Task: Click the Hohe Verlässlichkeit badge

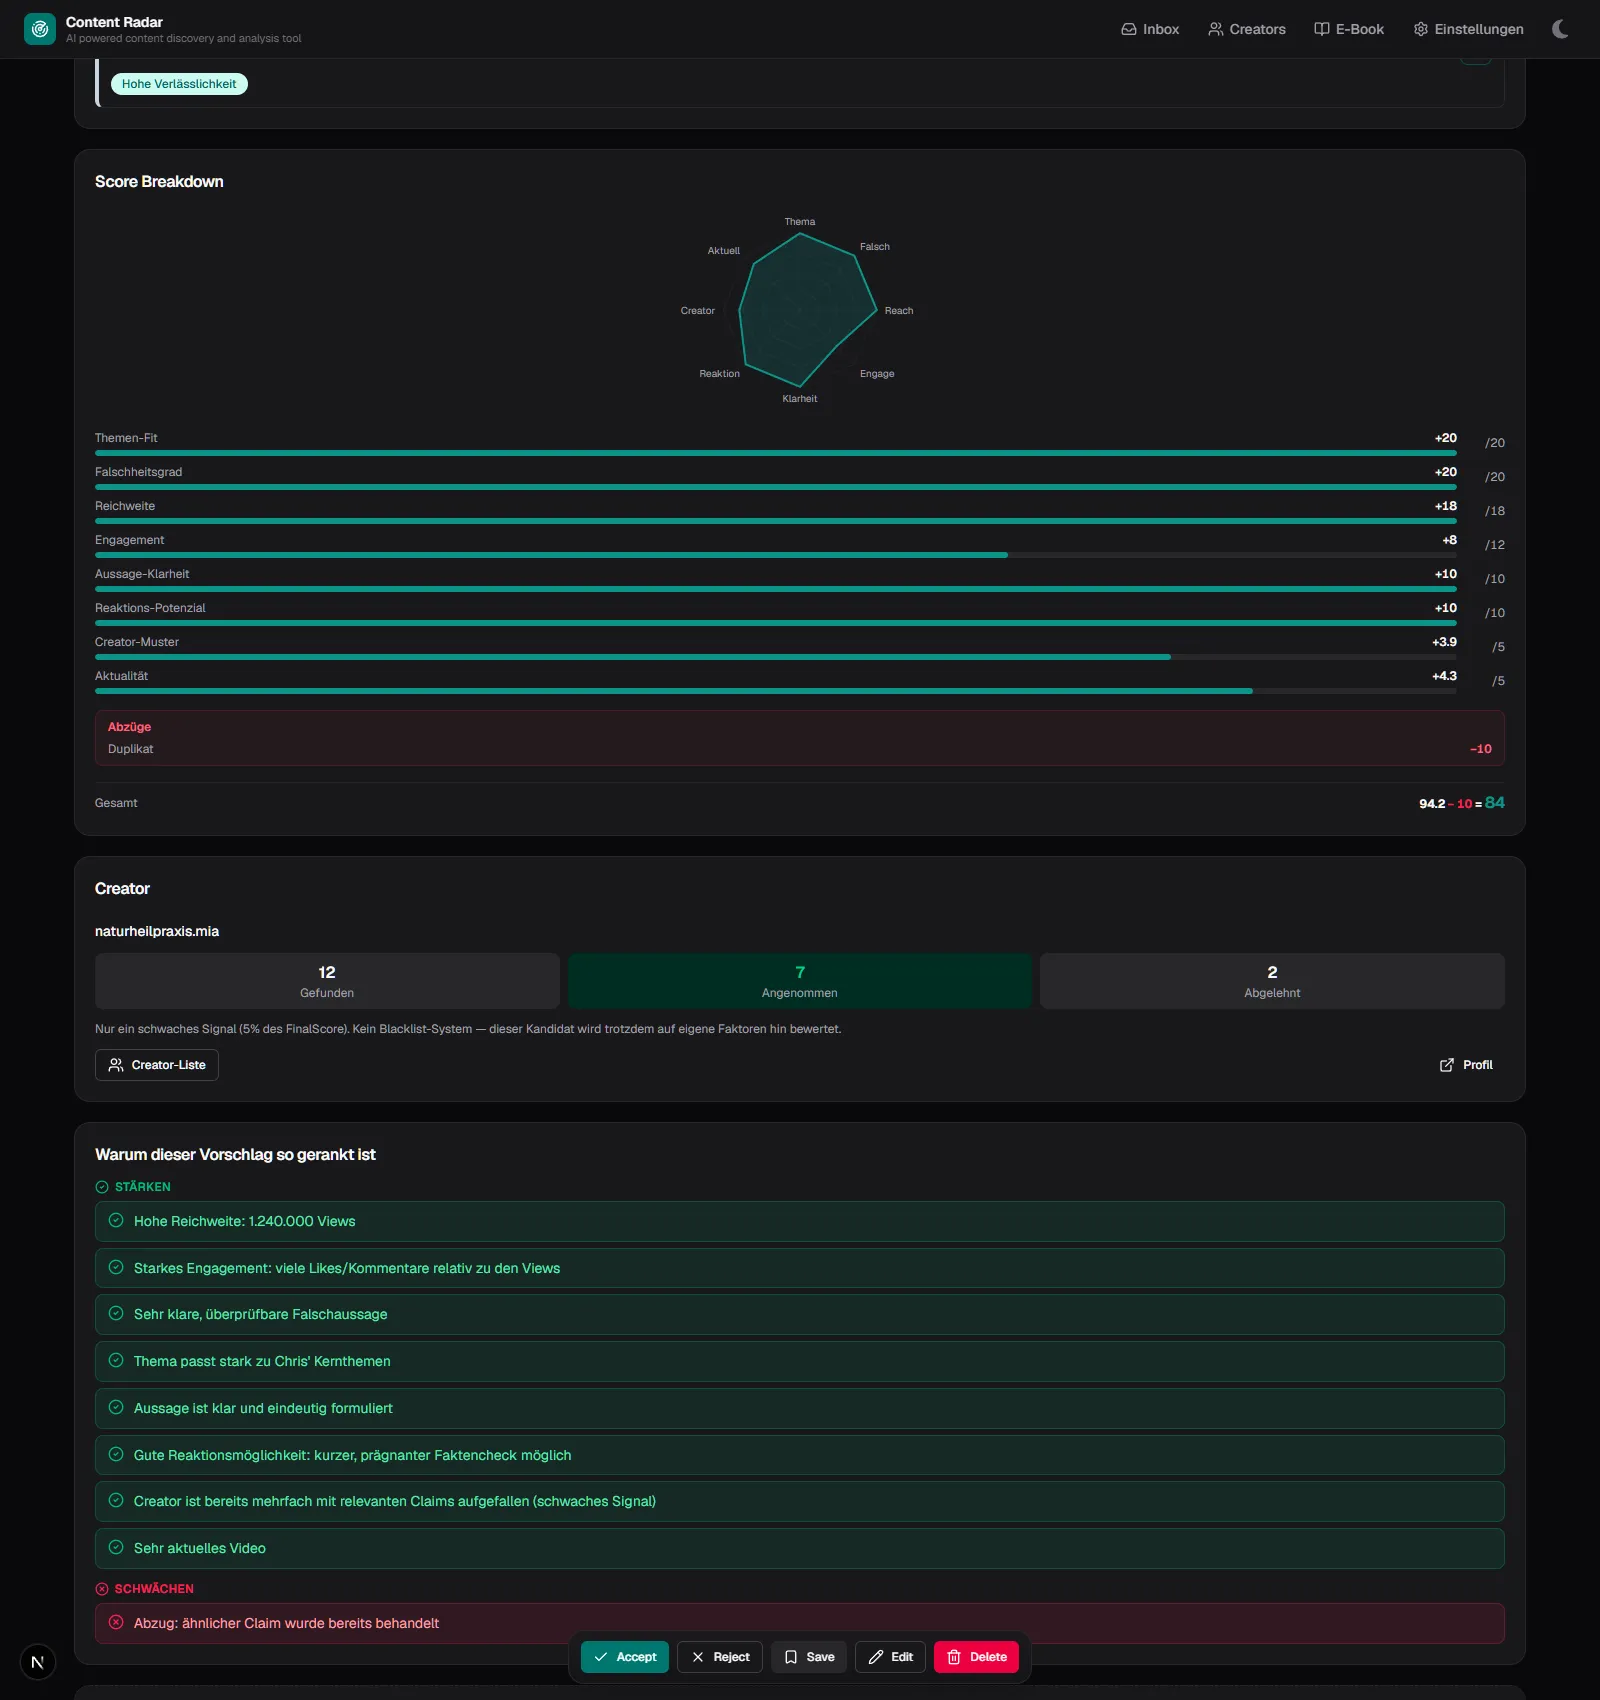Action: point(179,84)
